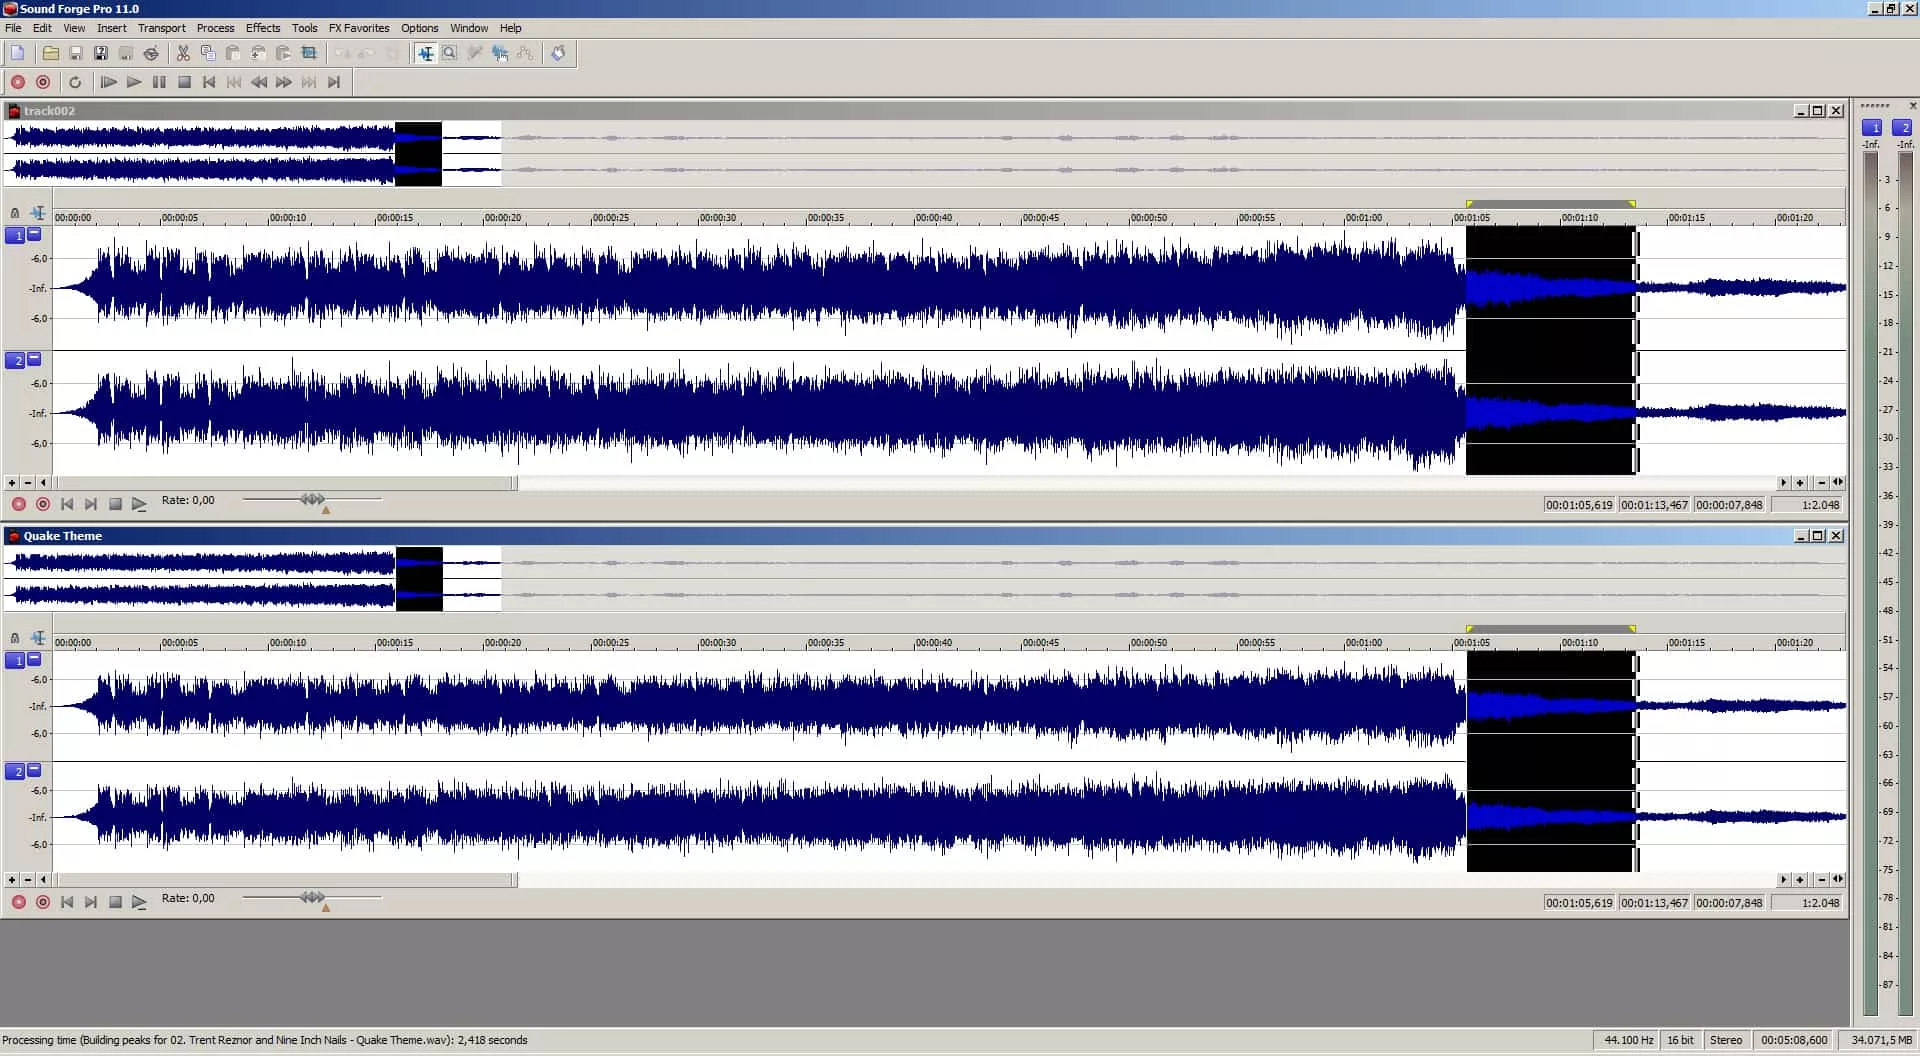Collapse channel 1 in Quake Theme with minus
Screen dimensions: 1920x1056
click(34, 658)
